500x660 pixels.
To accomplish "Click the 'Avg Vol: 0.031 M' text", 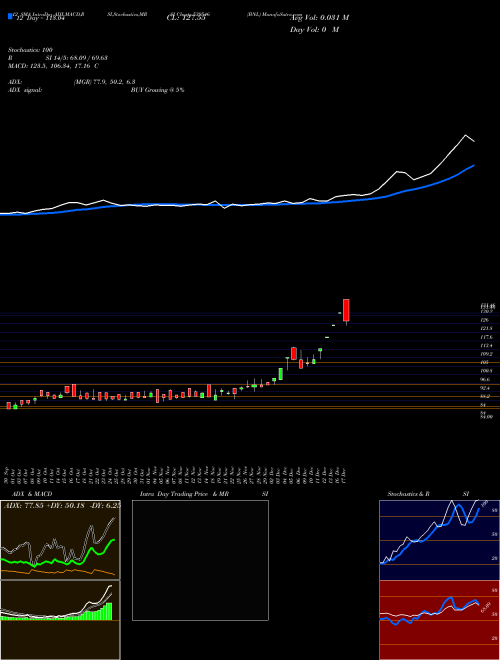I will click(319, 18).
